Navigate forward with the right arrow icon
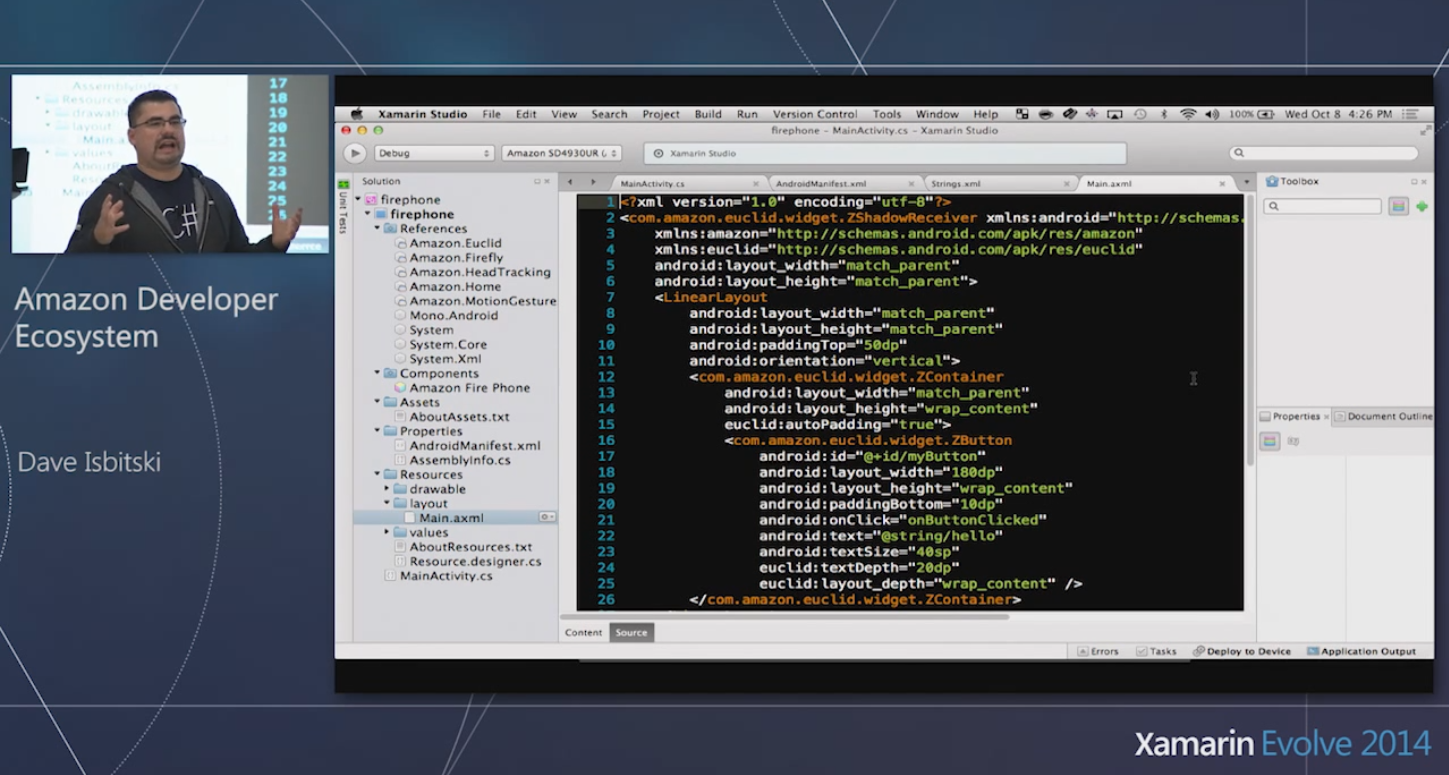This screenshot has height=775, width=1449. [592, 183]
